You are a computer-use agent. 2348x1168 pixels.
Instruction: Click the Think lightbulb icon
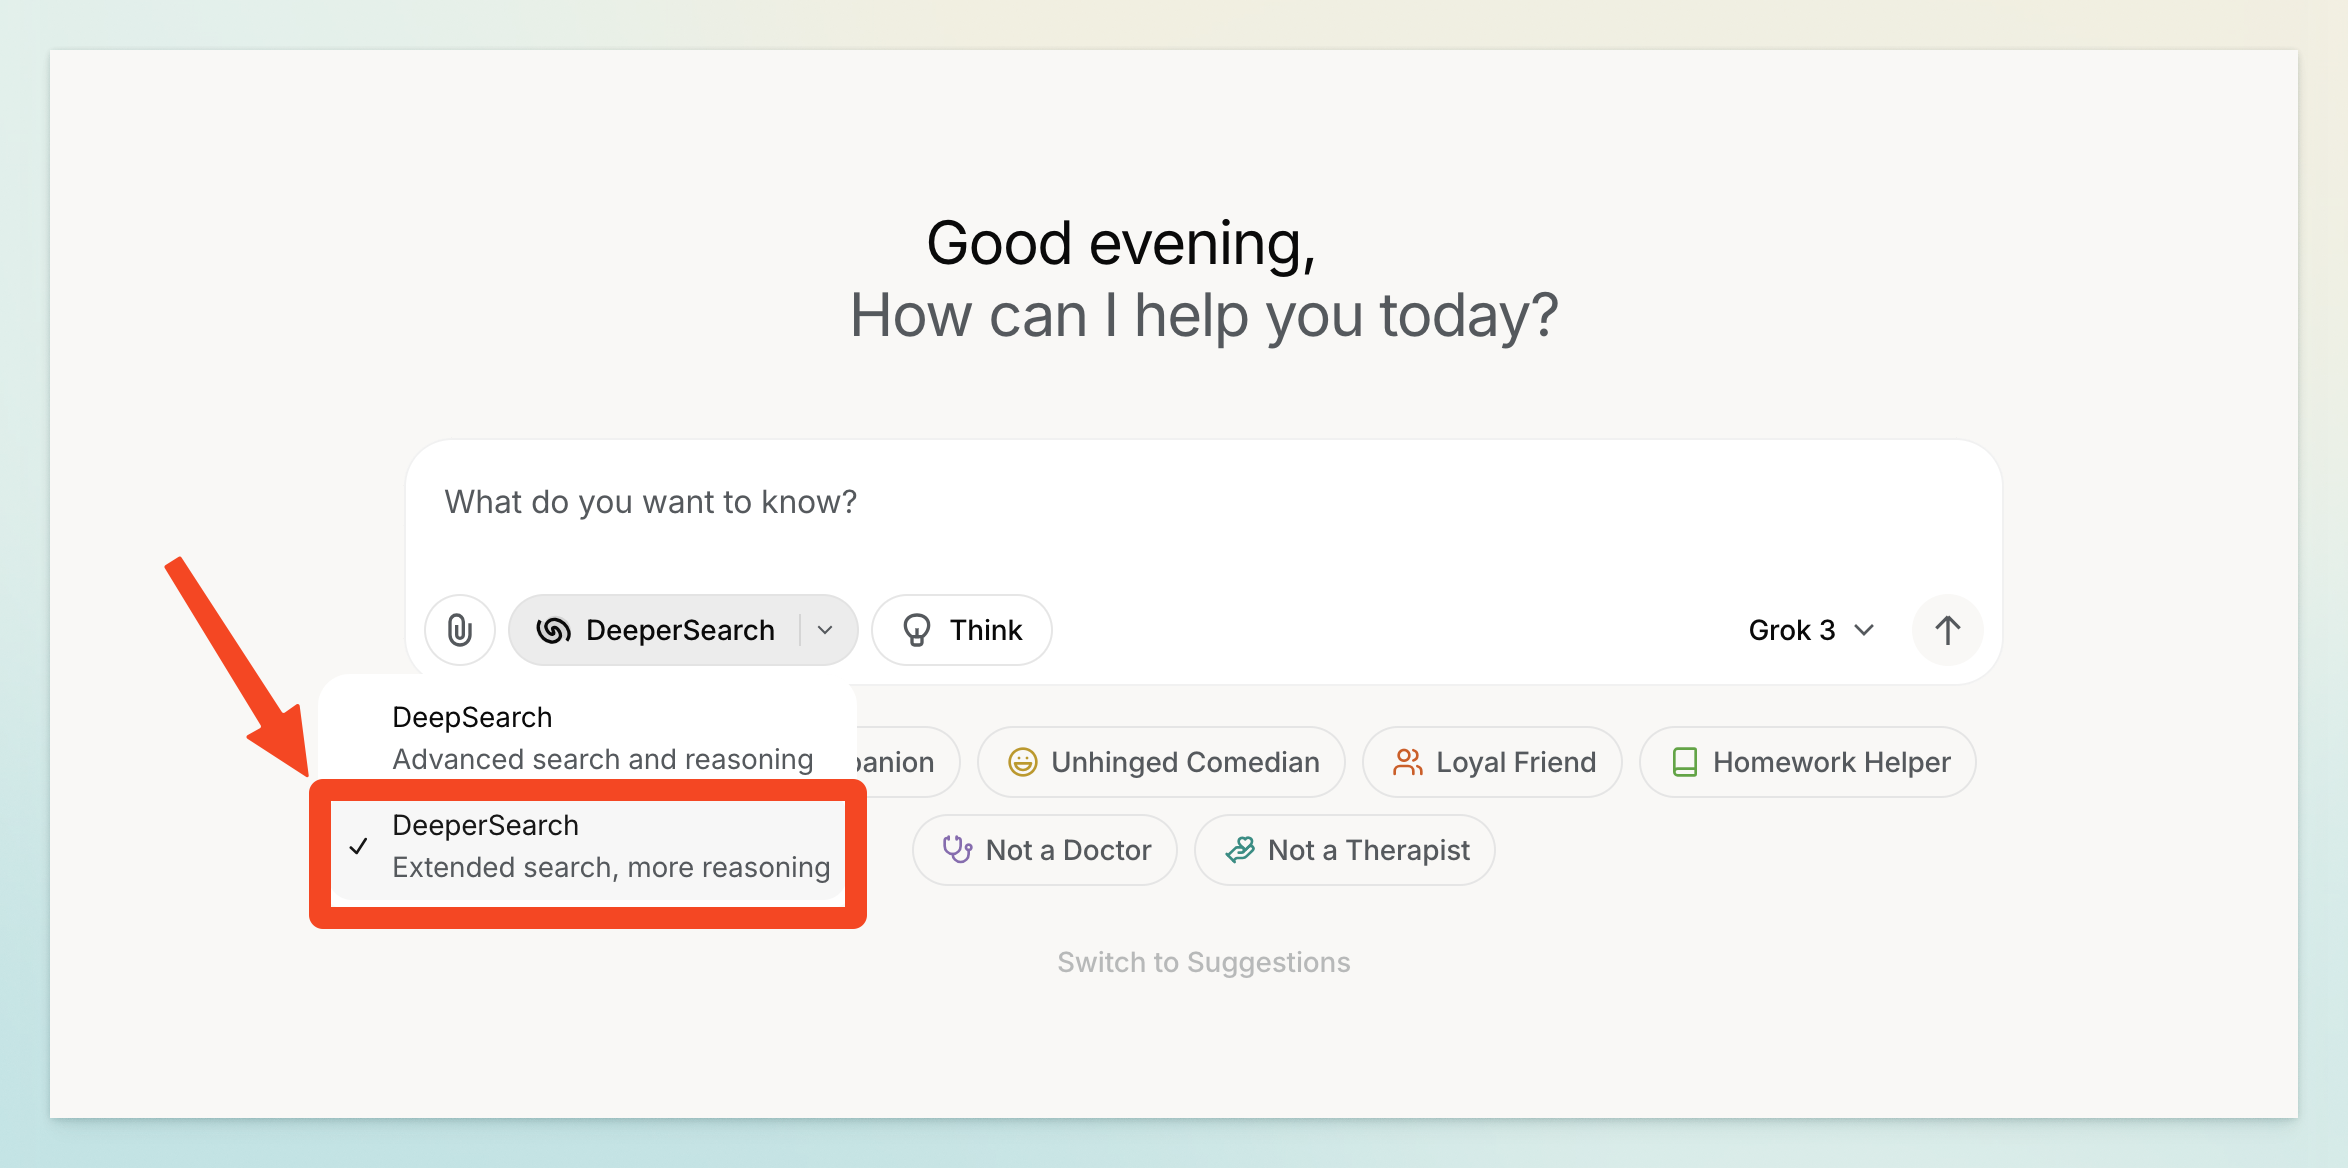[x=916, y=630]
